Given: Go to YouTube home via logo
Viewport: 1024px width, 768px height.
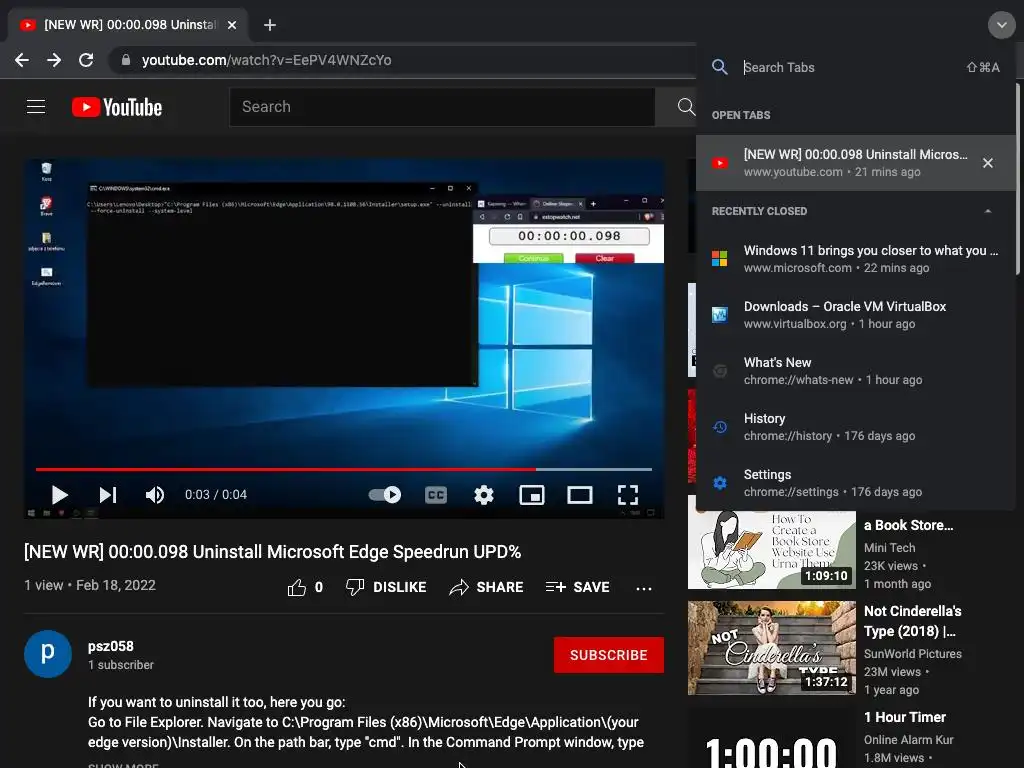Looking at the screenshot, I should tap(117, 107).
